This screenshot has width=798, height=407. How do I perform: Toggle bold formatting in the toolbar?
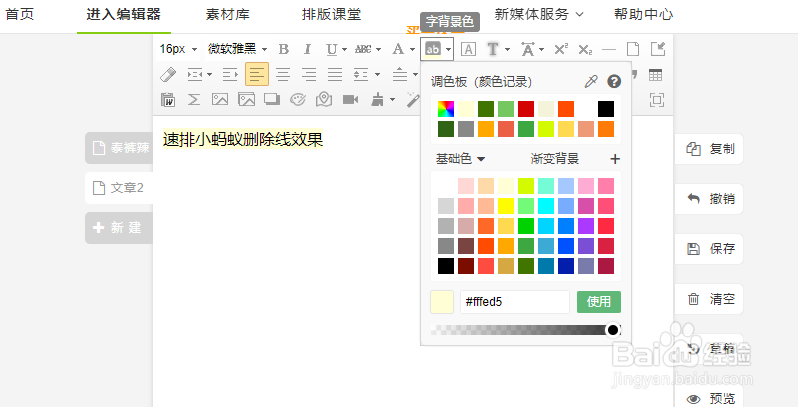[x=283, y=49]
